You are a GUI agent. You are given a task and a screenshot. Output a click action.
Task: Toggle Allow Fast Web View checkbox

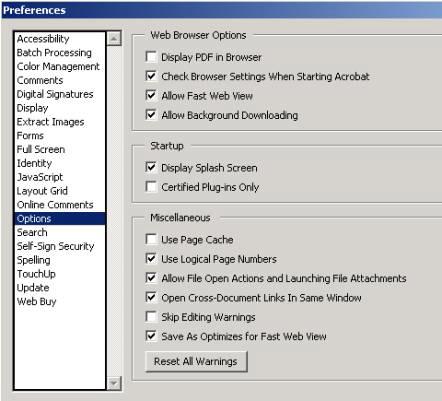[x=151, y=95]
